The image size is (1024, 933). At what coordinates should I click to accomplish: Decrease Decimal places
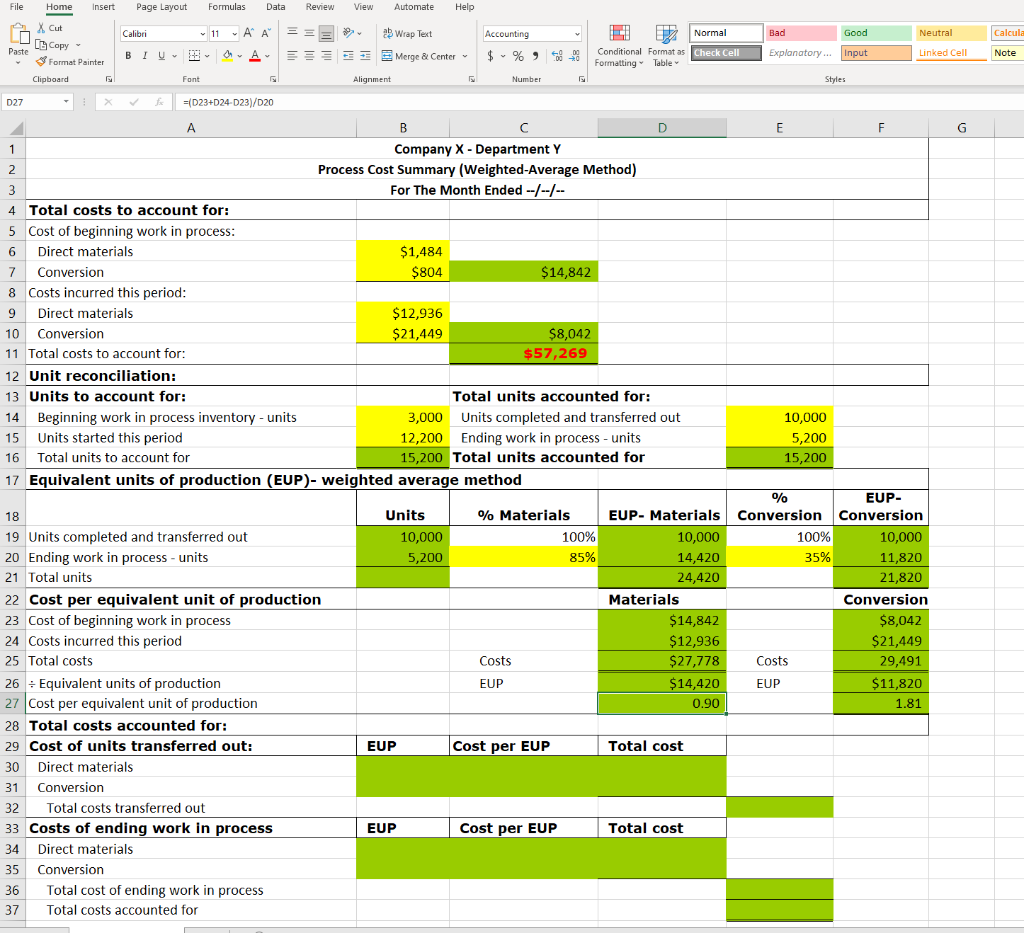[x=574, y=56]
